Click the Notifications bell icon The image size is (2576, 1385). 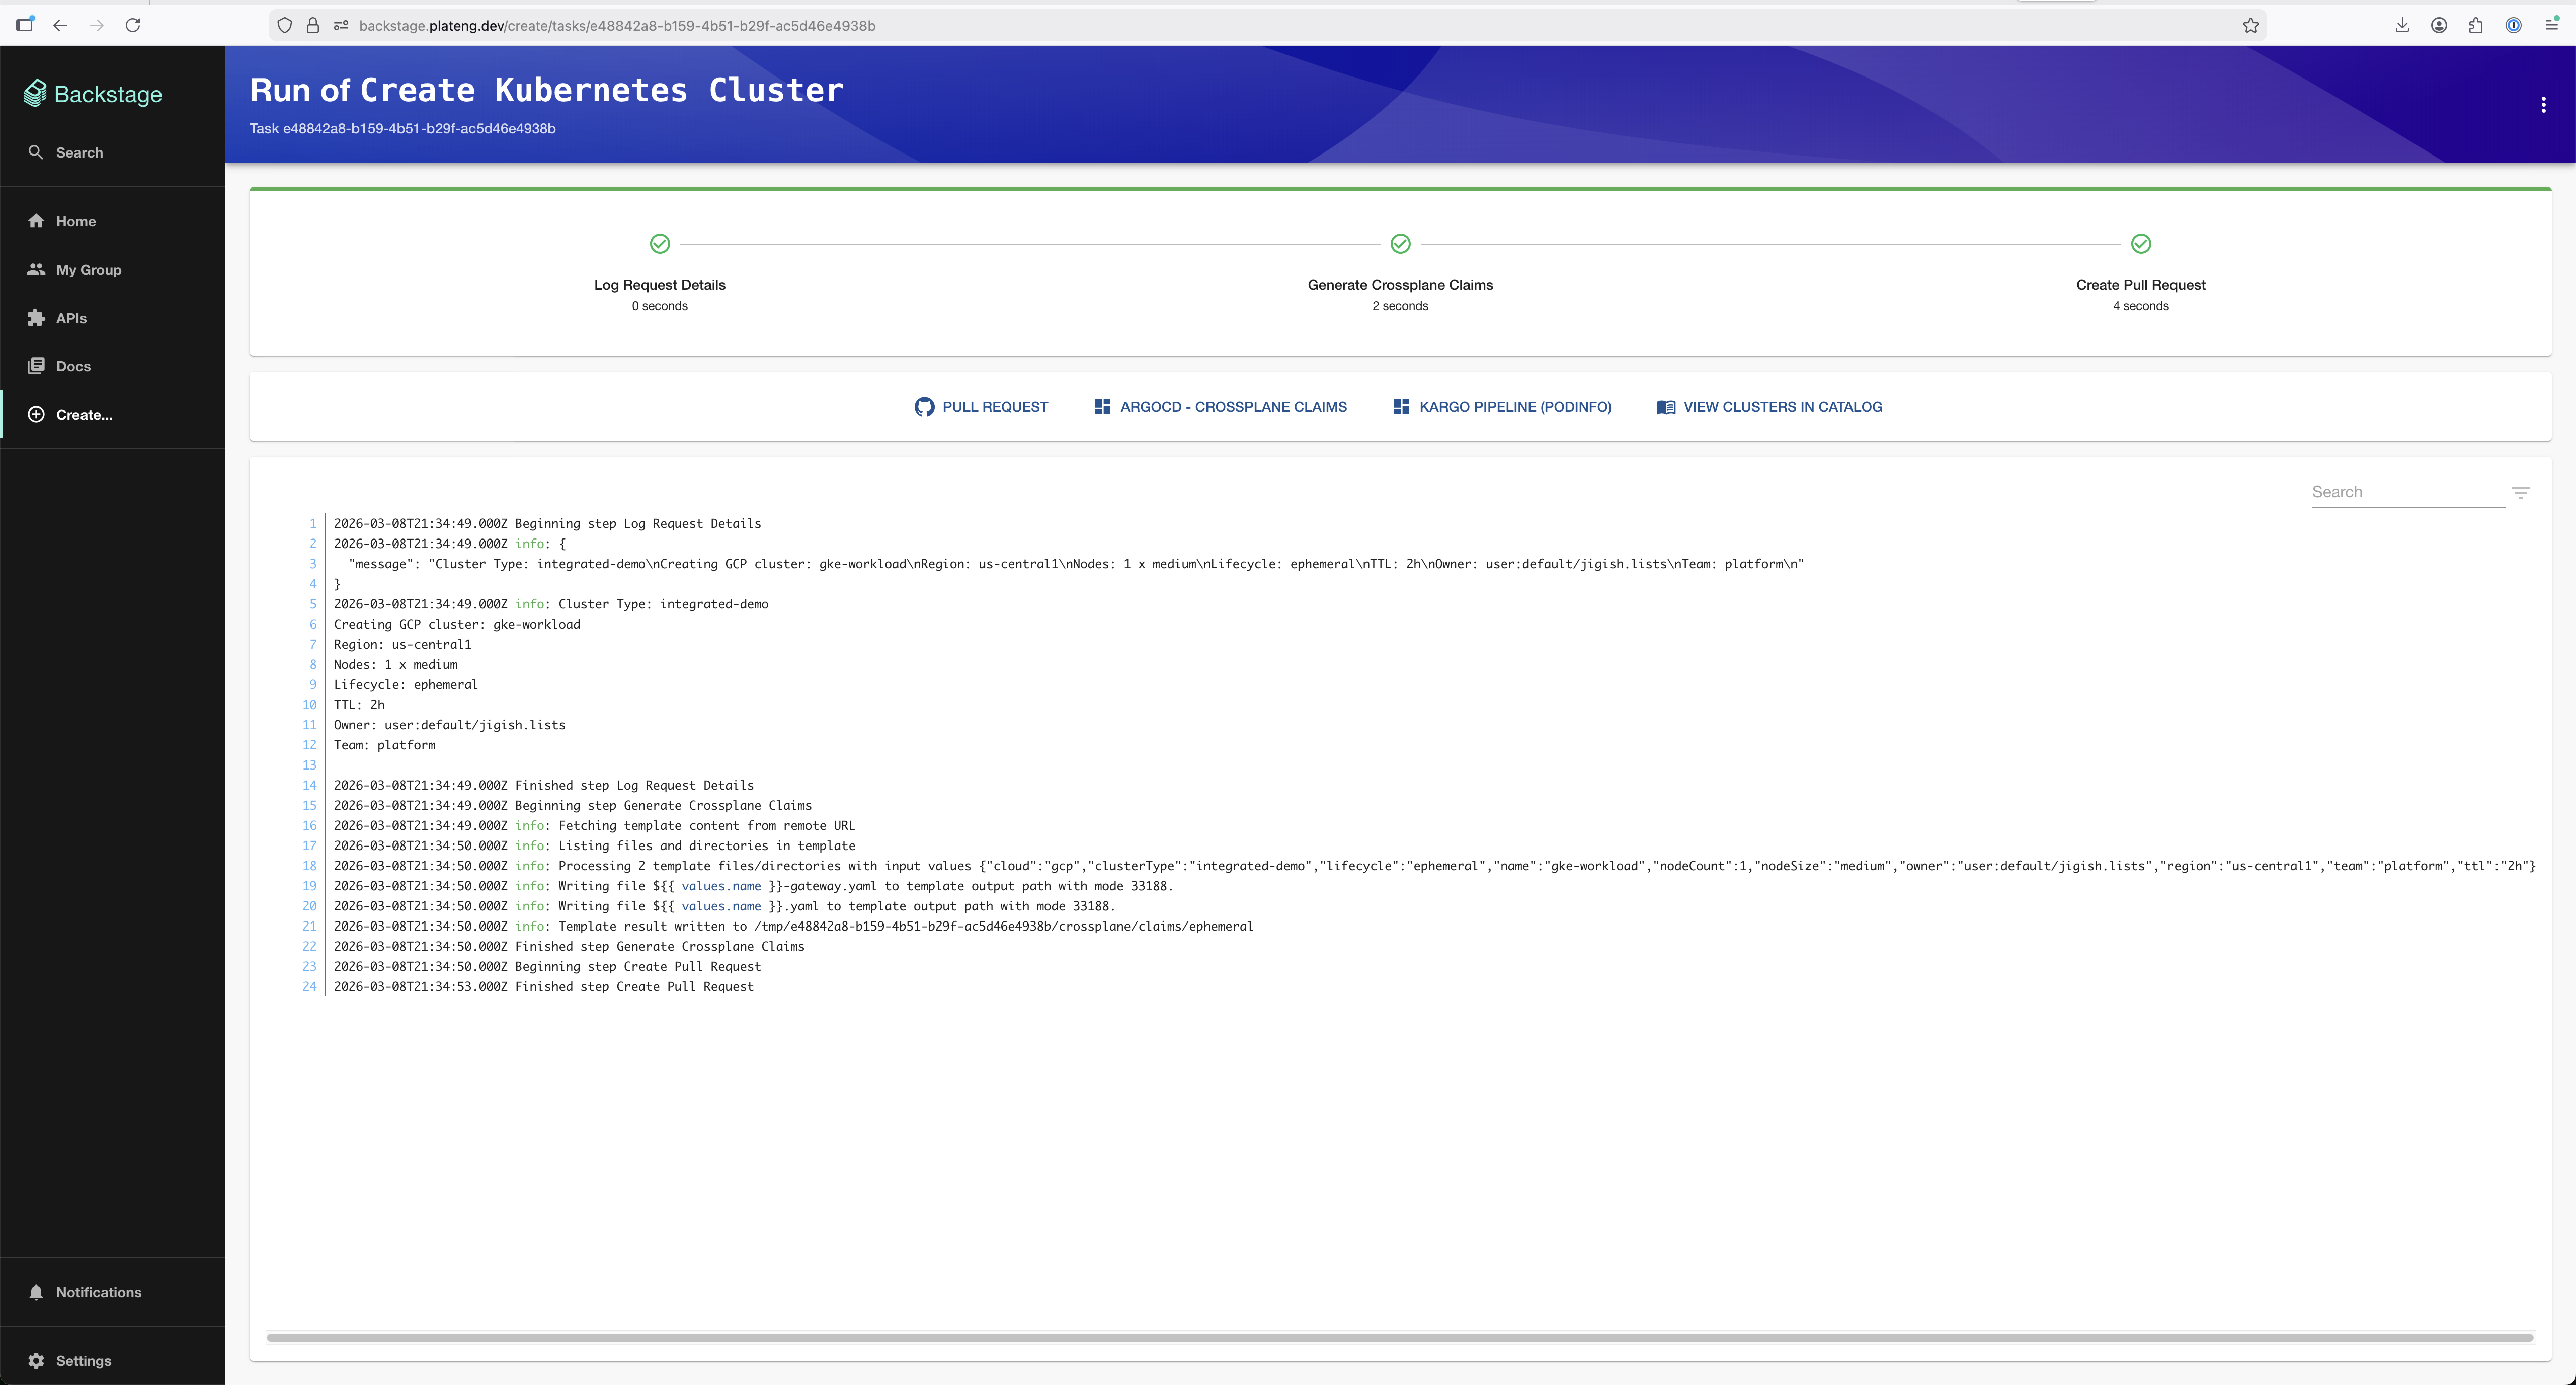[x=36, y=1292]
